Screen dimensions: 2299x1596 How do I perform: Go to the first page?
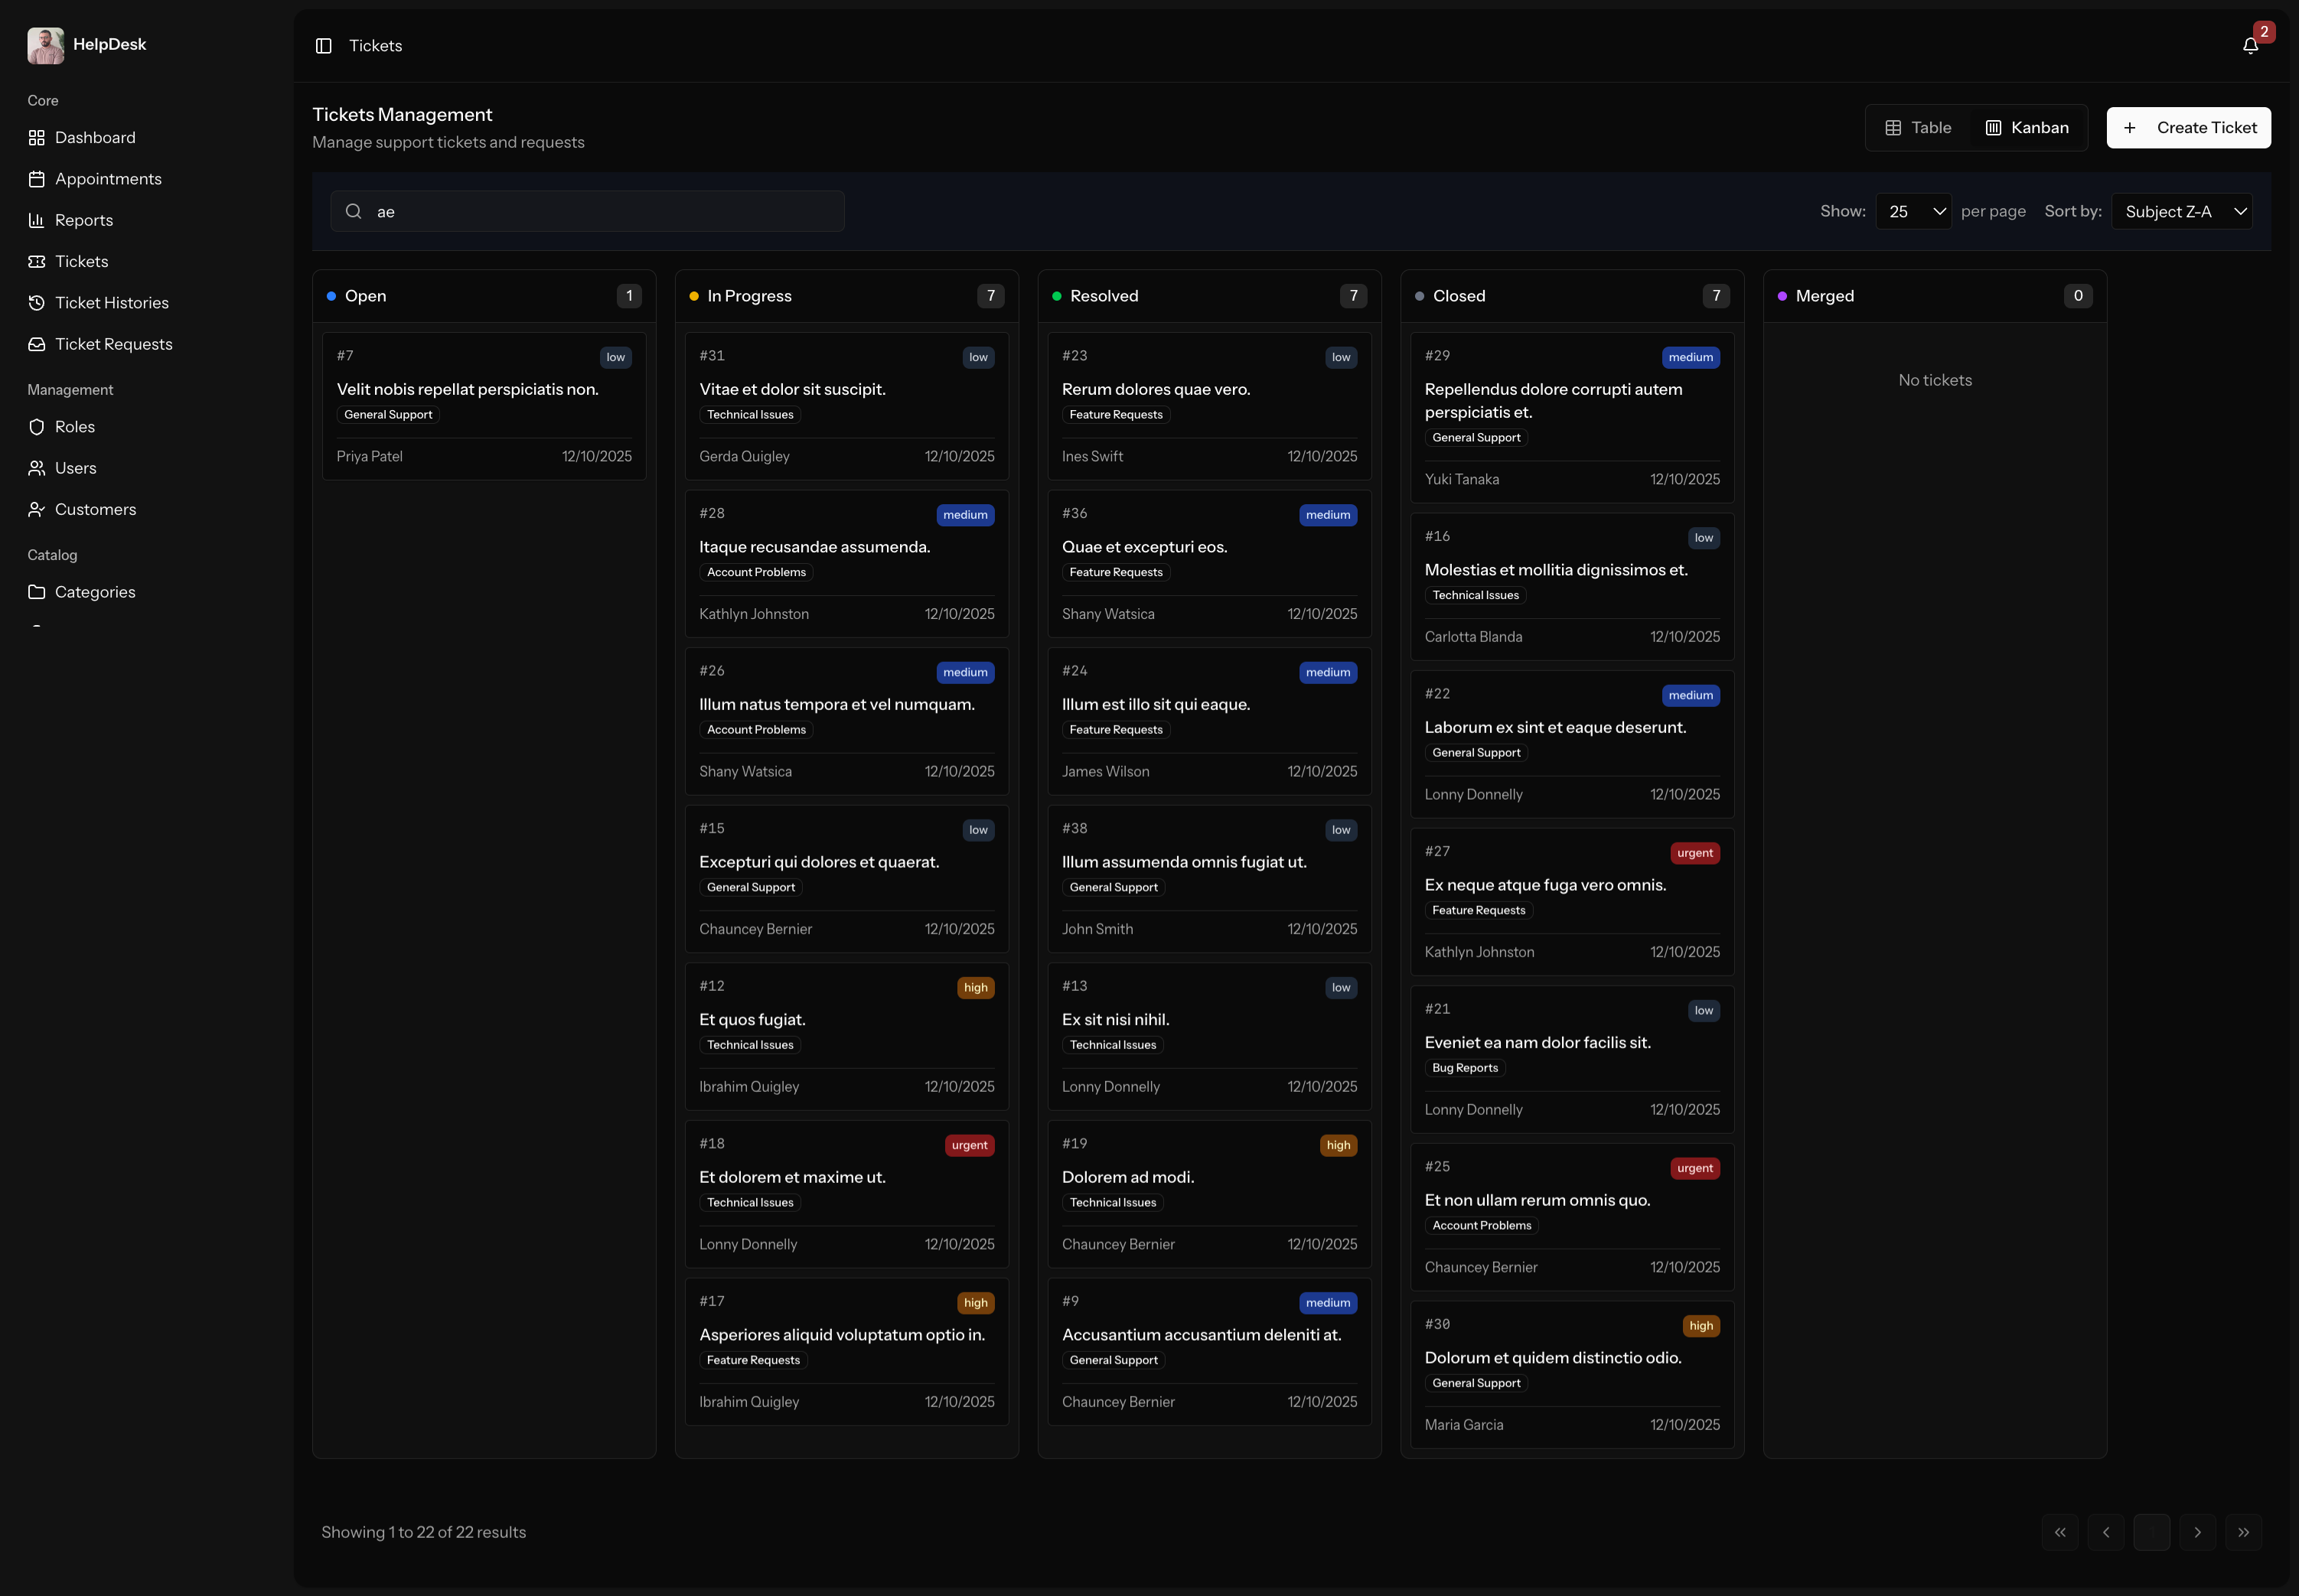[2060, 1532]
